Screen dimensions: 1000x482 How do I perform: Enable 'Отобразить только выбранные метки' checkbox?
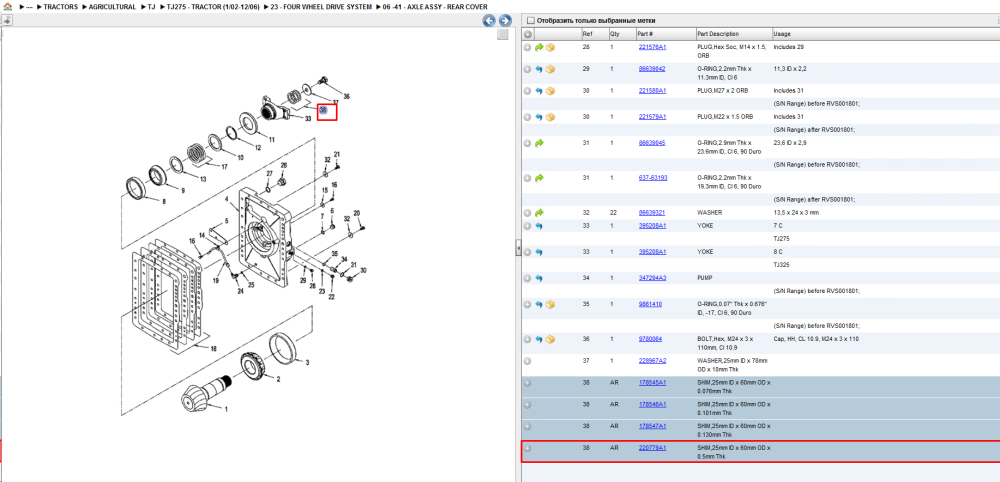531,20
